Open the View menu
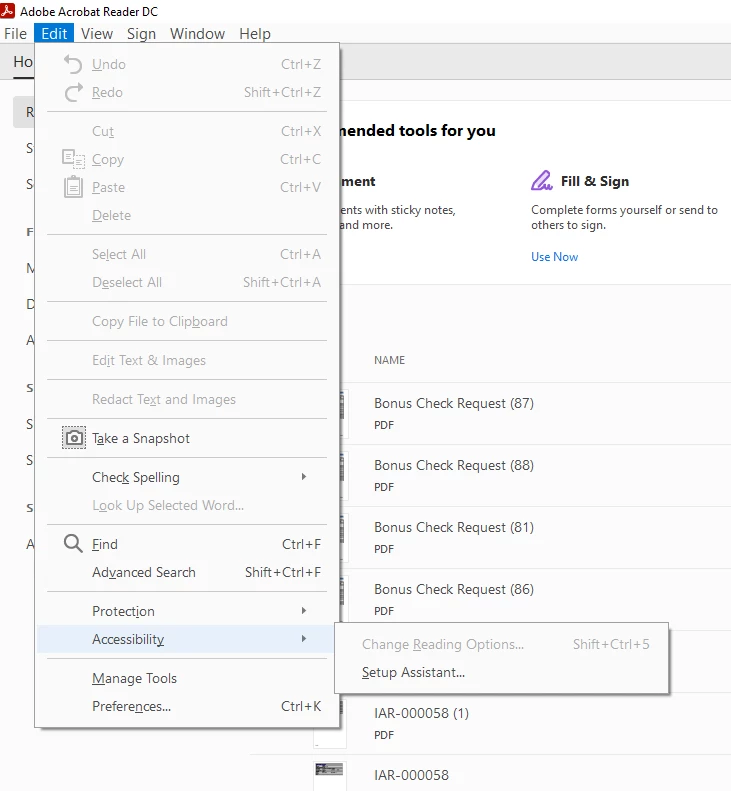731x791 pixels. pos(97,34)
